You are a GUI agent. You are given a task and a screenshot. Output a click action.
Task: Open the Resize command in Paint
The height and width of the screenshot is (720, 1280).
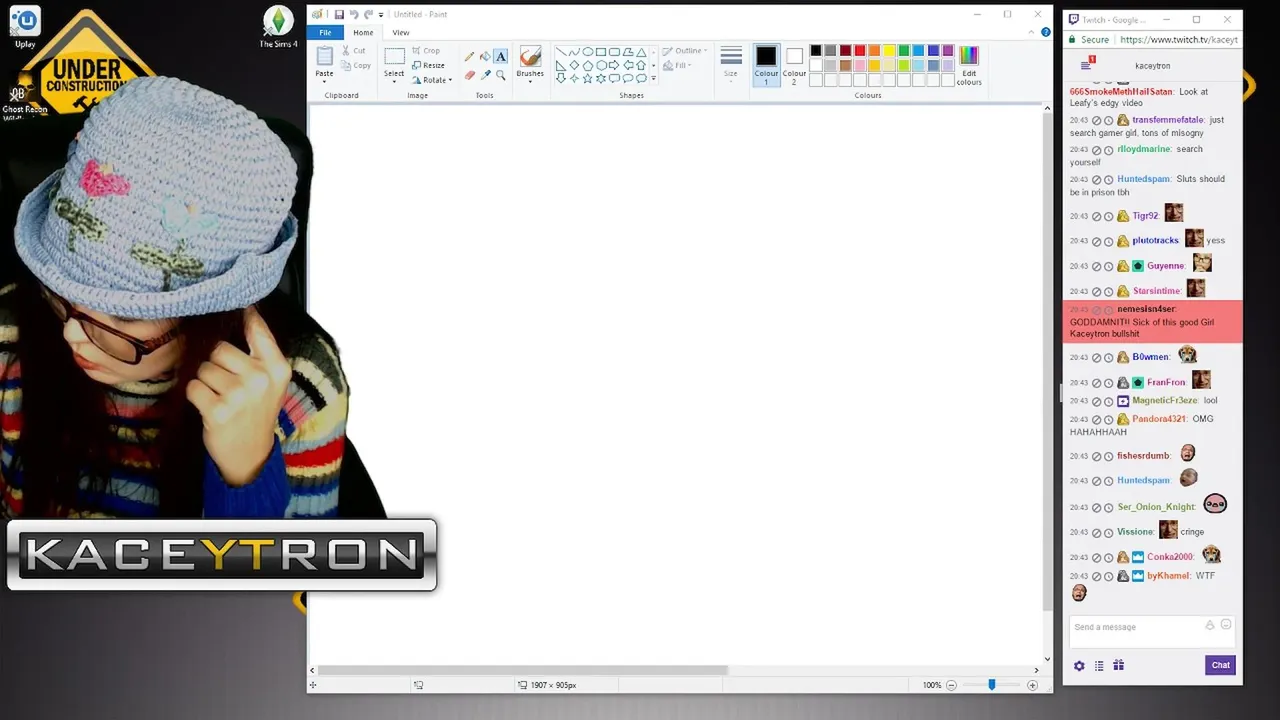tap(428, 65)
